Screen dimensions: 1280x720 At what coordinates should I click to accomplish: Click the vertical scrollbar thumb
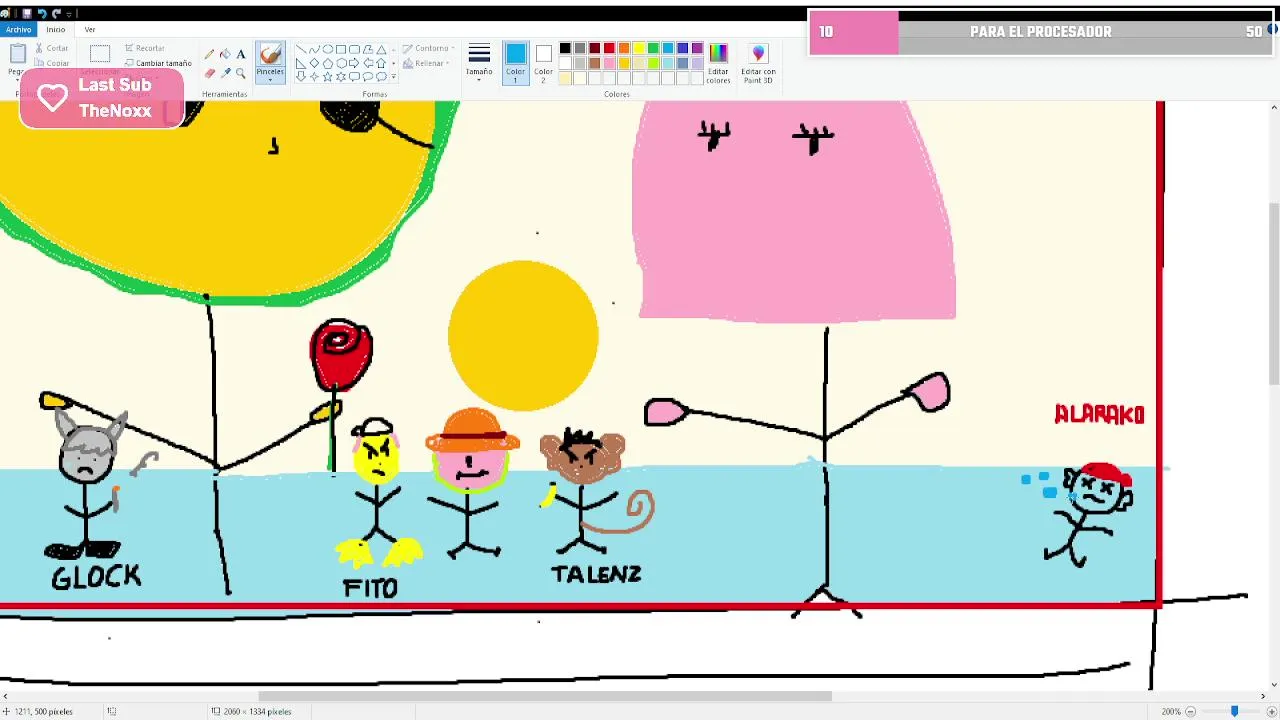point(1274,293)
